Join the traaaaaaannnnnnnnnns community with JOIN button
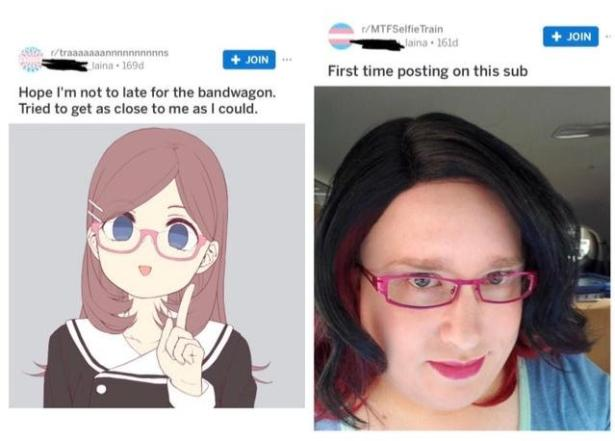Image resolution: width=615 pixels, height=441 pixels. pyautogui.click(x=249, y=60)
